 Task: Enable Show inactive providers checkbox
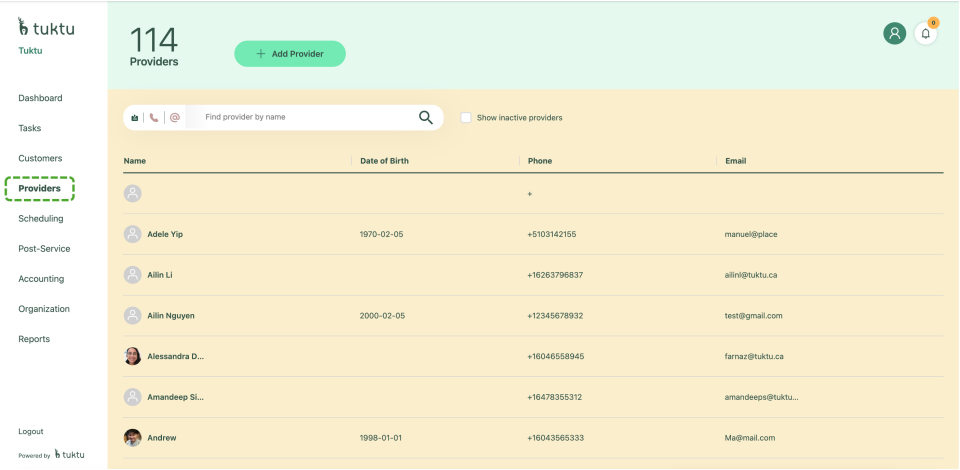[x=466, y=118]
